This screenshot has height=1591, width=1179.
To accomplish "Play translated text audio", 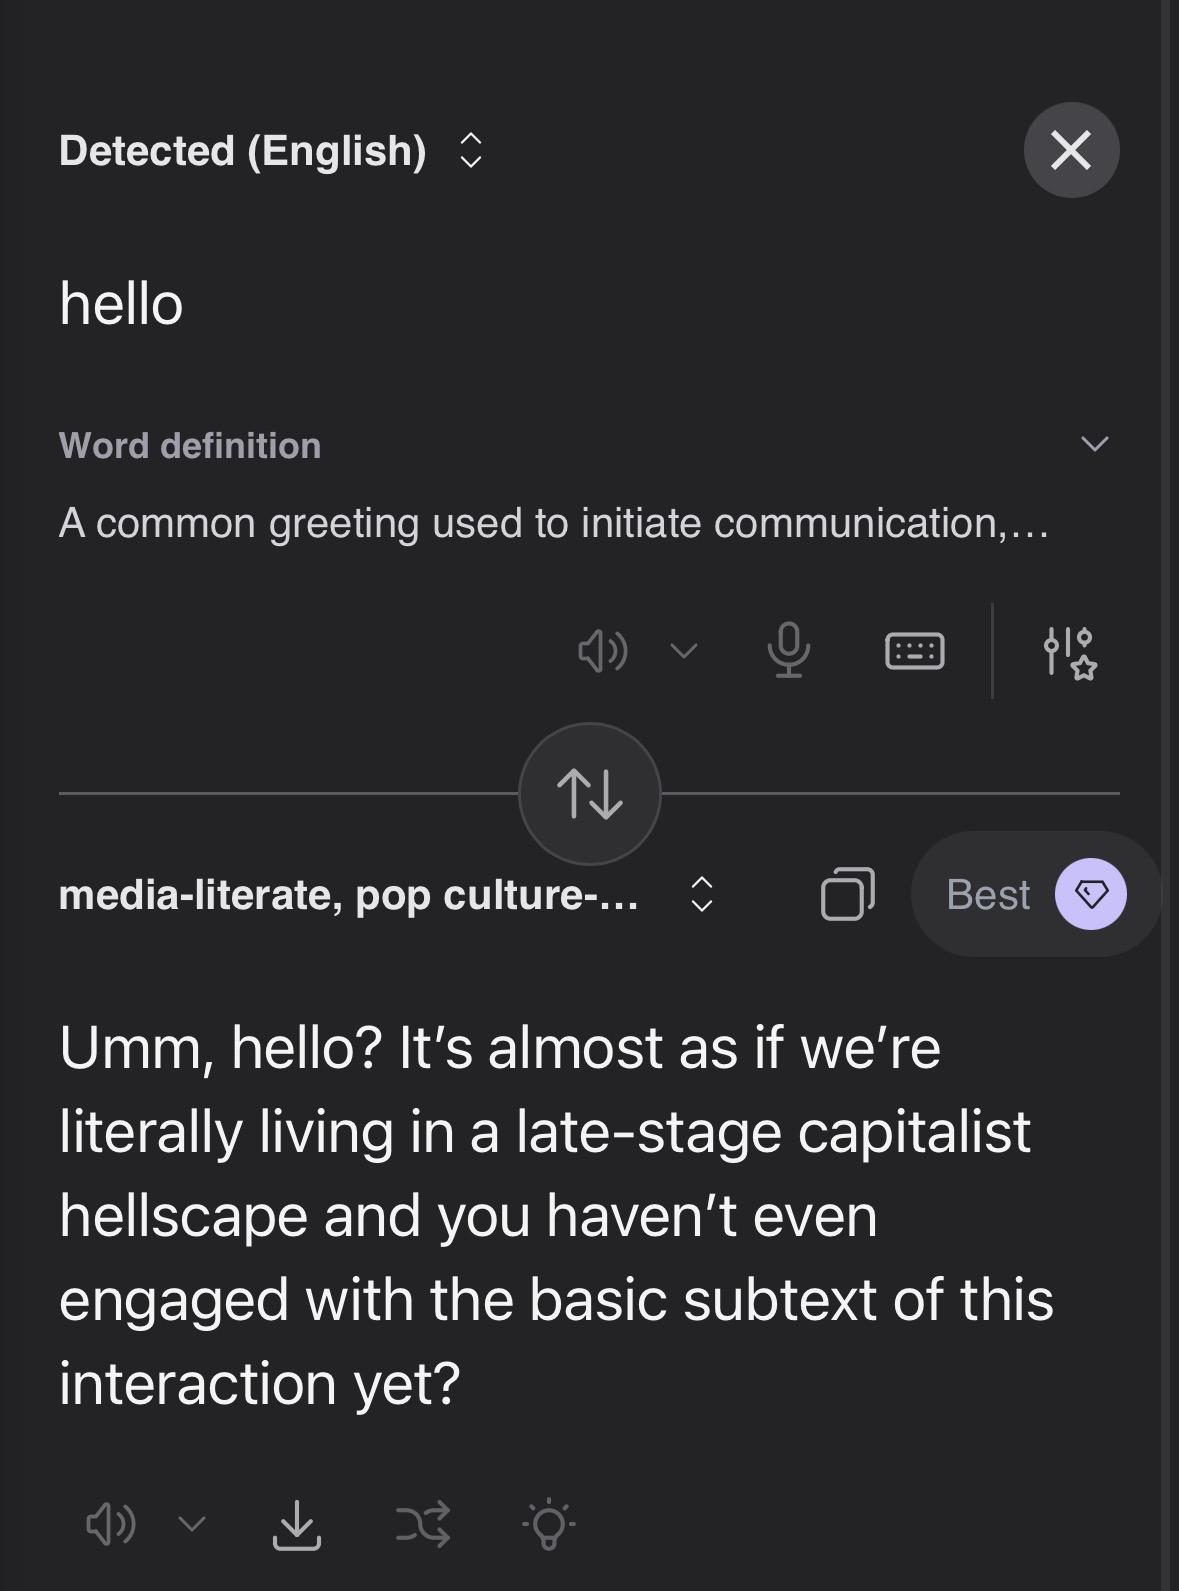I will 110,1524.
